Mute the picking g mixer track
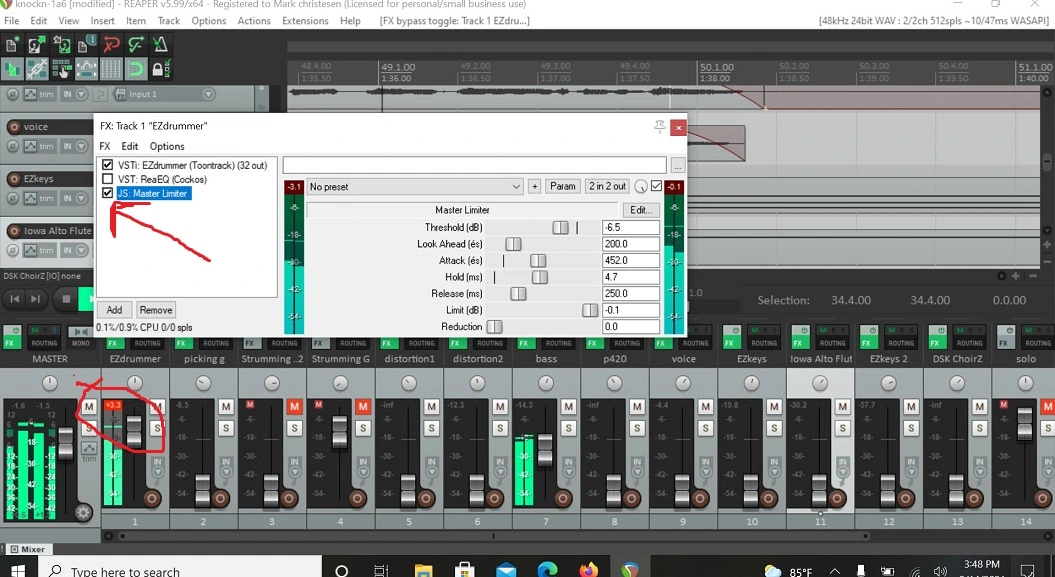The width and height of the screenshot is (1055, 577). point(226,406)
